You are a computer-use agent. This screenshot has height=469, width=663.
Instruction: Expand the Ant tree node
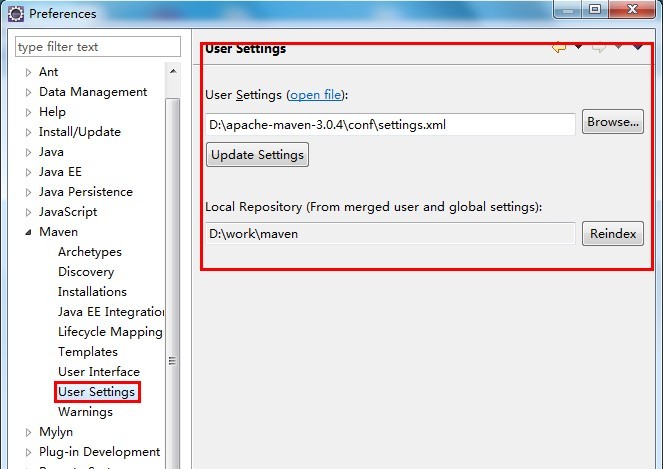pyautogui.click(x=28, y=72)
